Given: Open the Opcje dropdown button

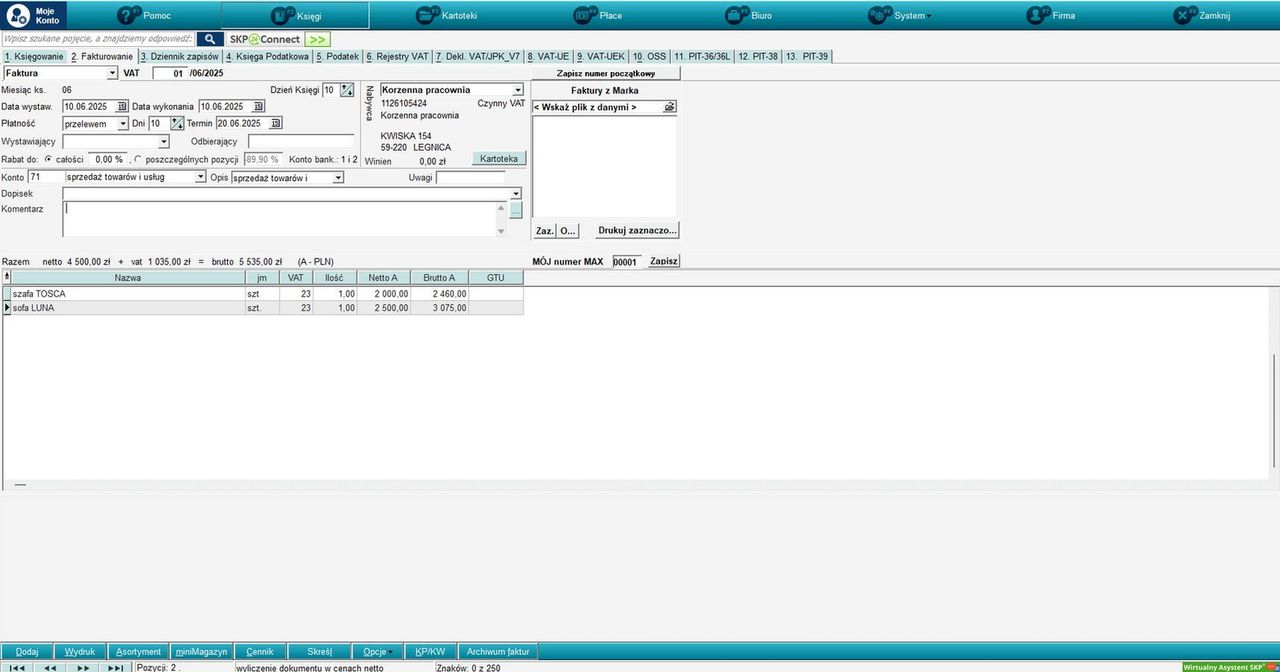Looking at the screenshot, I should (379, 651).
